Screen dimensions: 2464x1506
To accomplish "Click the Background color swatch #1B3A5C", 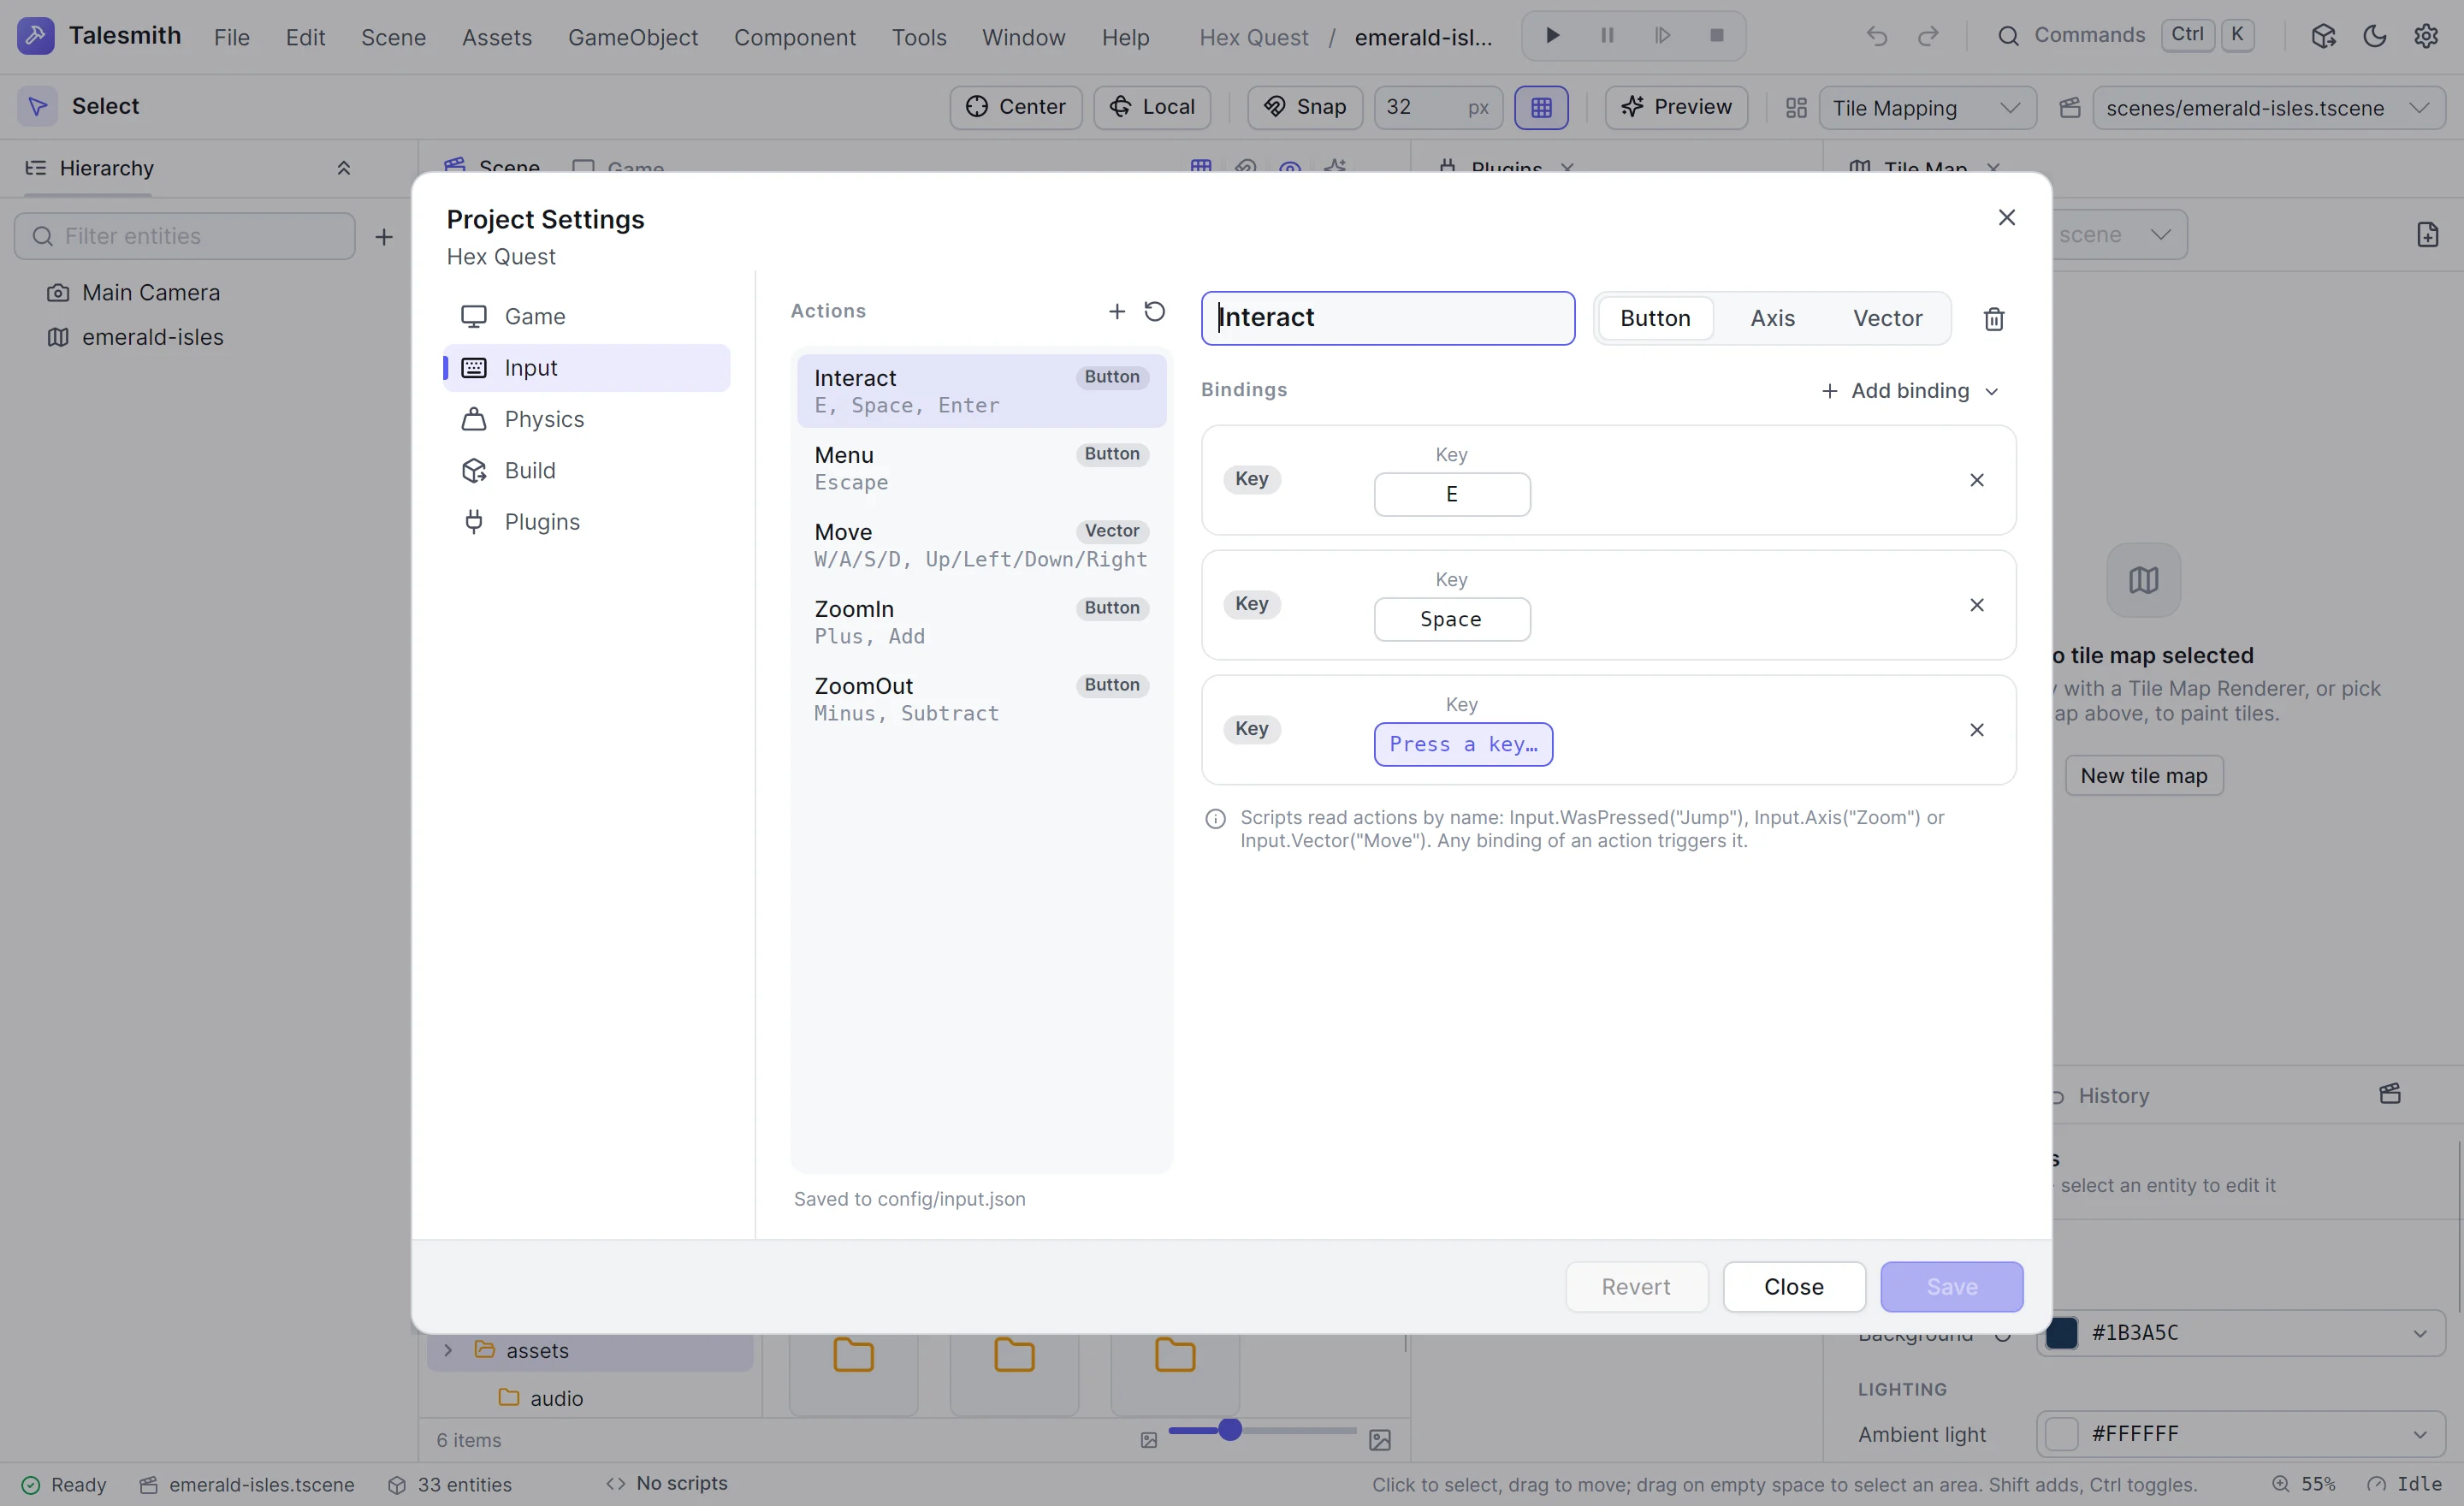I will [2062, 1333].
